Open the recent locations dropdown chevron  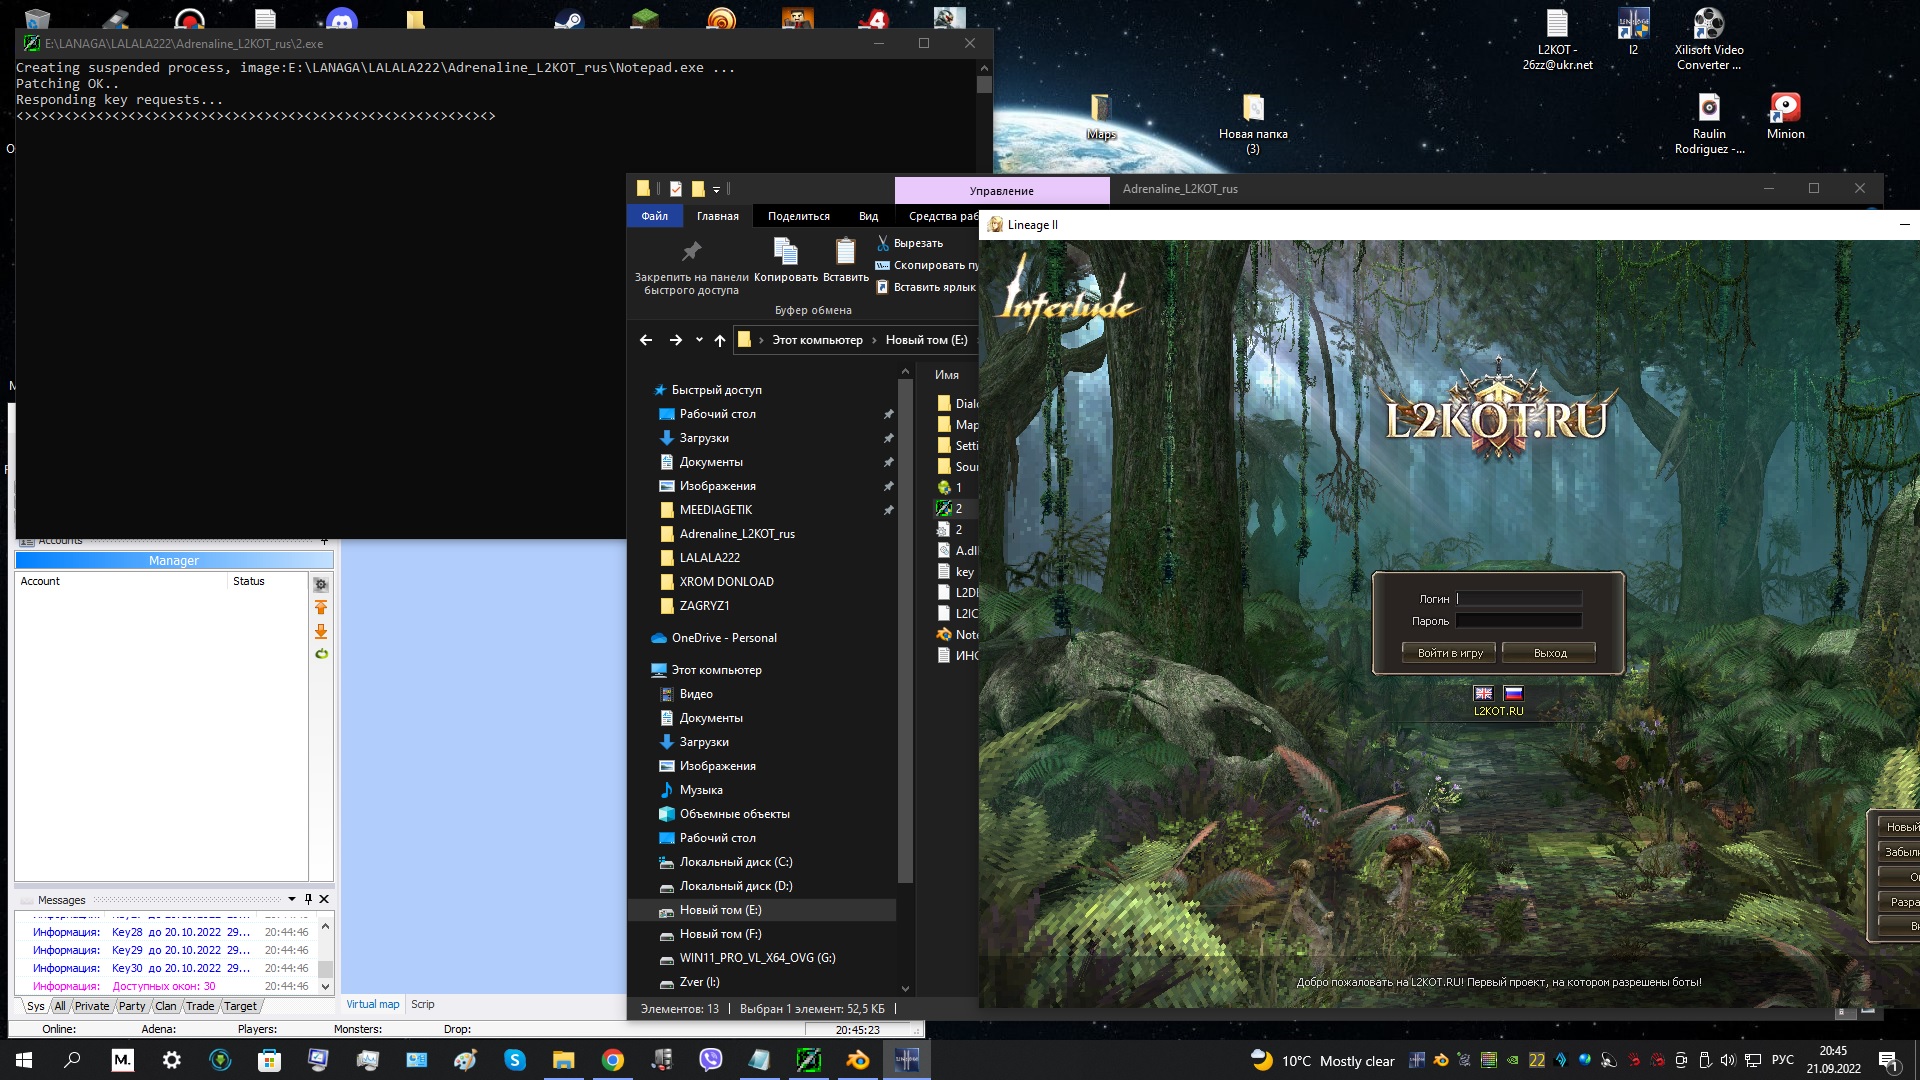[x=699, y=340]
